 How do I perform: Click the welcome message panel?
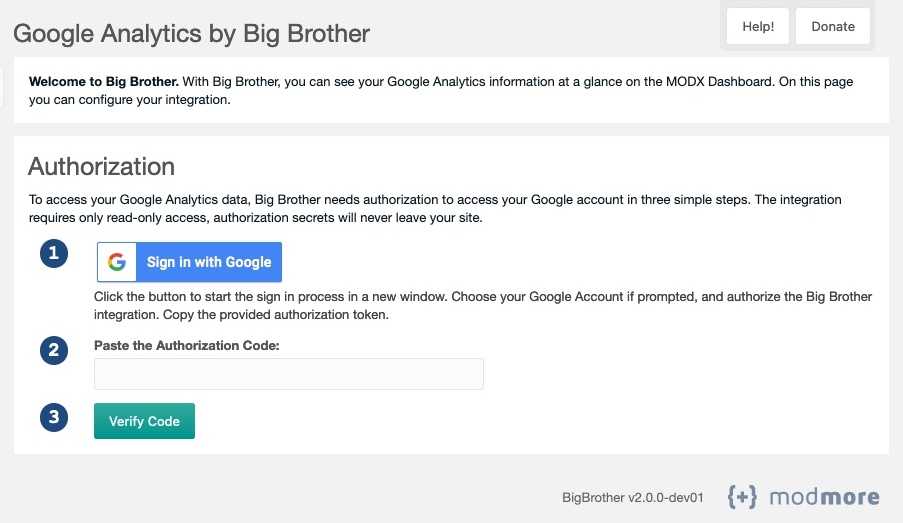coord(452,90)
